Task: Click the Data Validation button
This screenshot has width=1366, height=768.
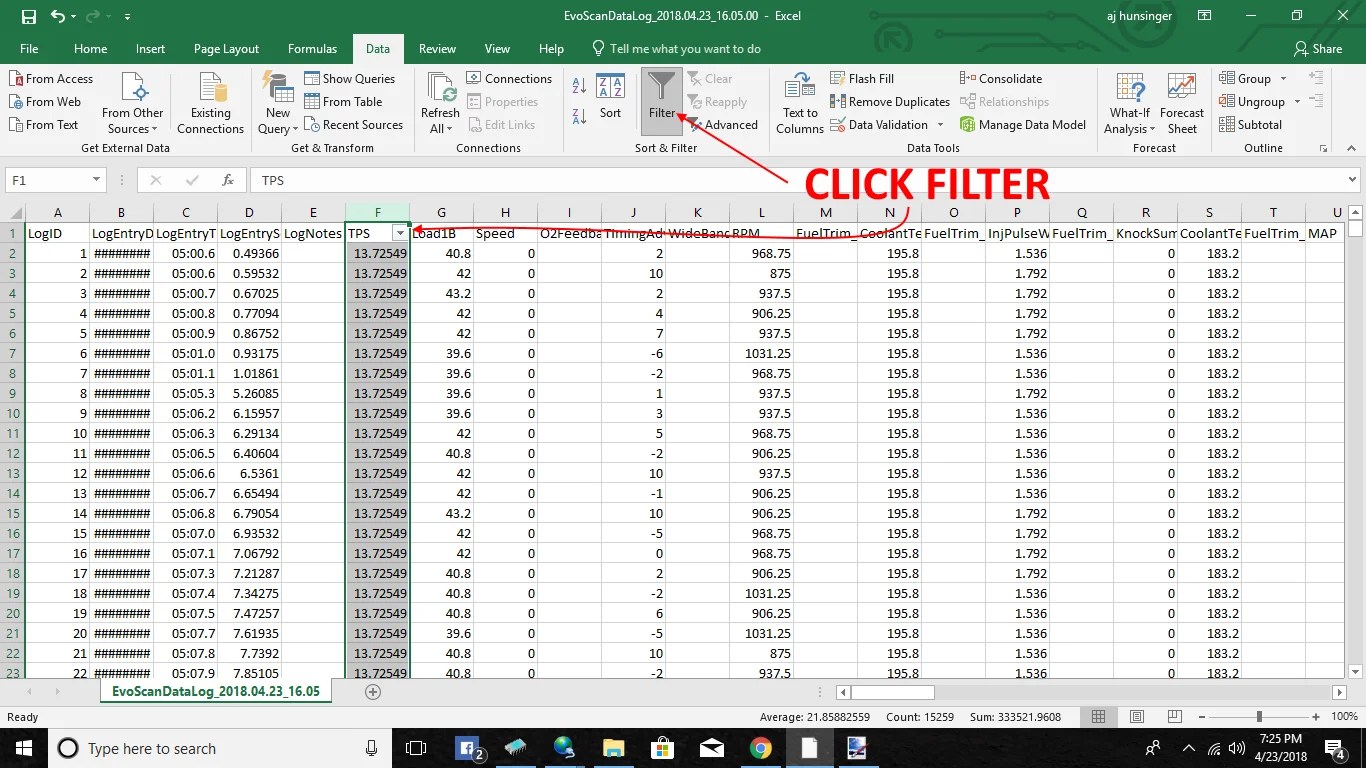Action: point(879,125)
